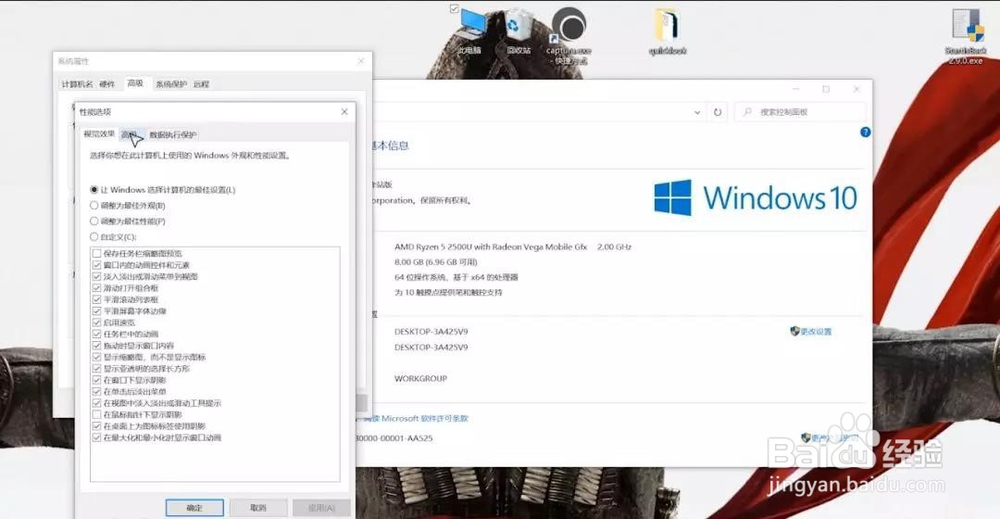Viewport: 1000px width, 519px height.
Task: Enable 在鼠标指针下显示阴影 checkbox
Action: pos(97,414)
